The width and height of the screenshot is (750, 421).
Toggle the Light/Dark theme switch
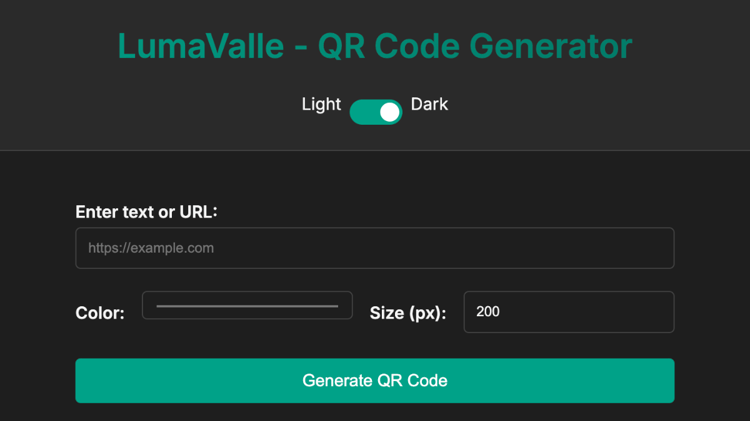(375, 111)
